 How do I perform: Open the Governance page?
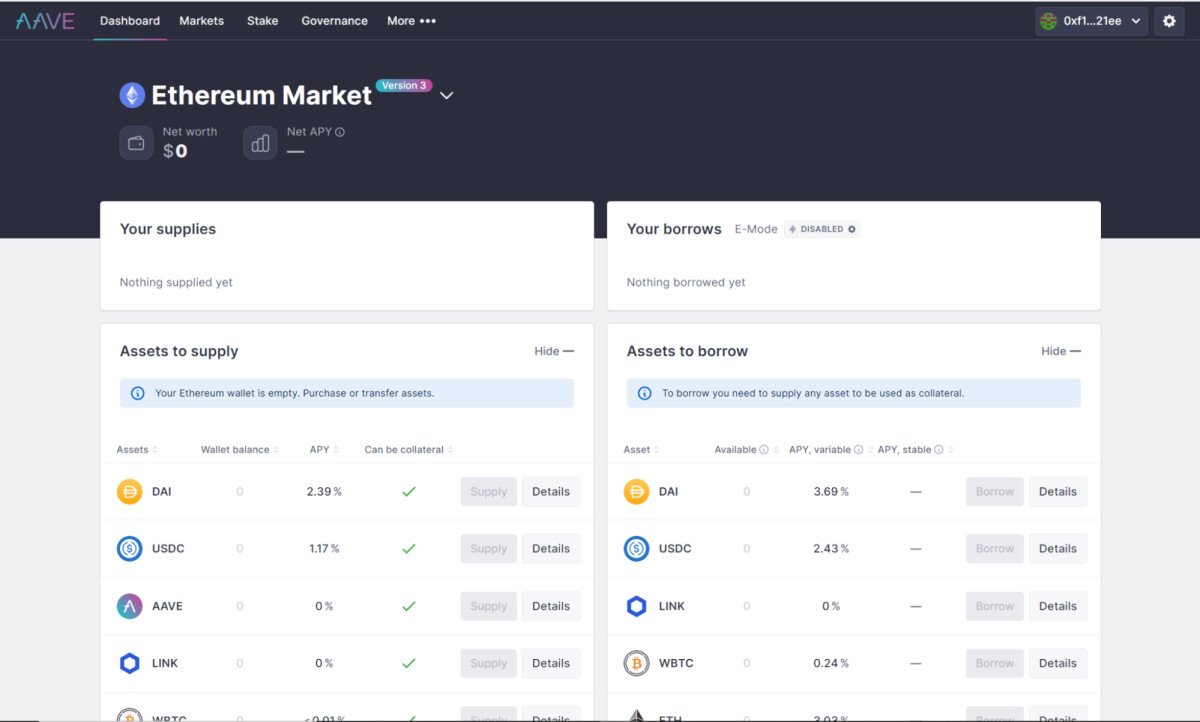[334, 20]
